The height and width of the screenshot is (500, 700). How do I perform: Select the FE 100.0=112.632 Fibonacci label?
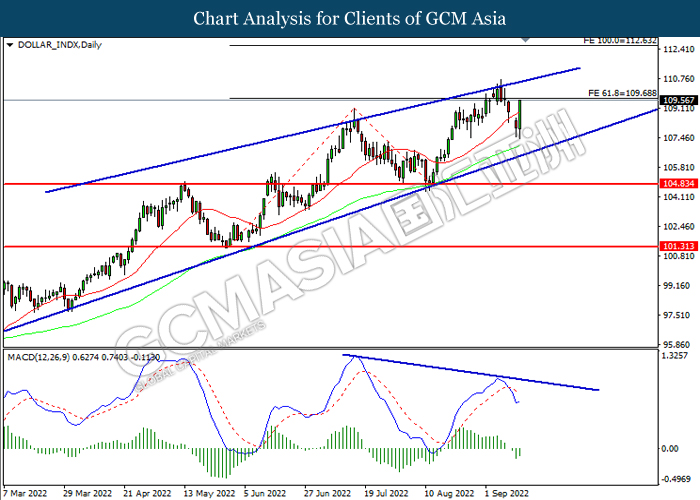[x=620, y=41]
